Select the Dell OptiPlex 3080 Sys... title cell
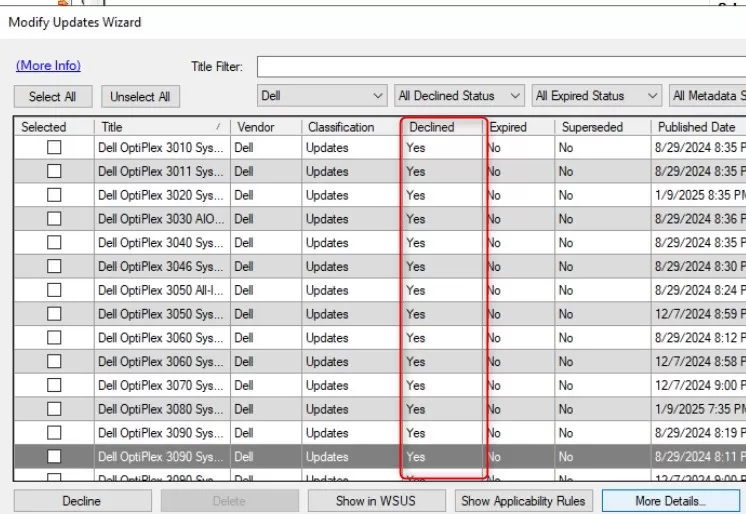Viewport: 746px width, 514px height. (x=162, y=409)
